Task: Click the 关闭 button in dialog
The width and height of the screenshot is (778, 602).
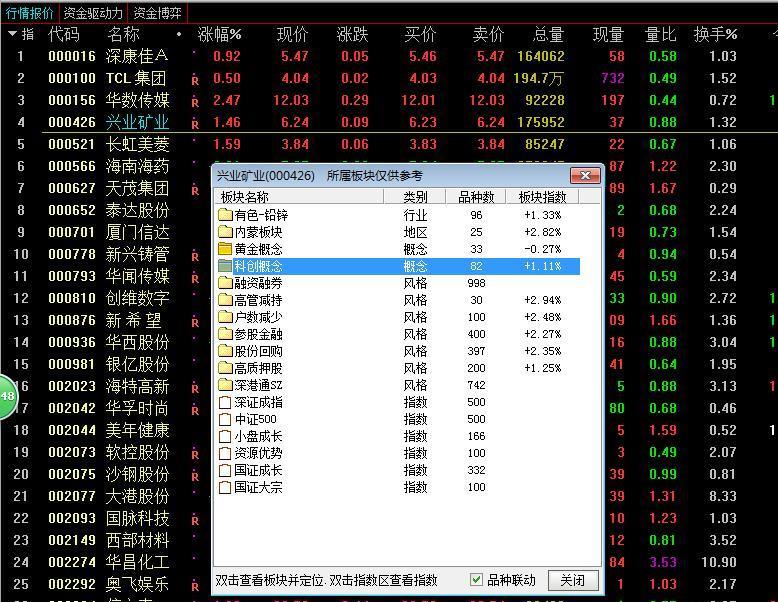Action: tap(573, 580)
